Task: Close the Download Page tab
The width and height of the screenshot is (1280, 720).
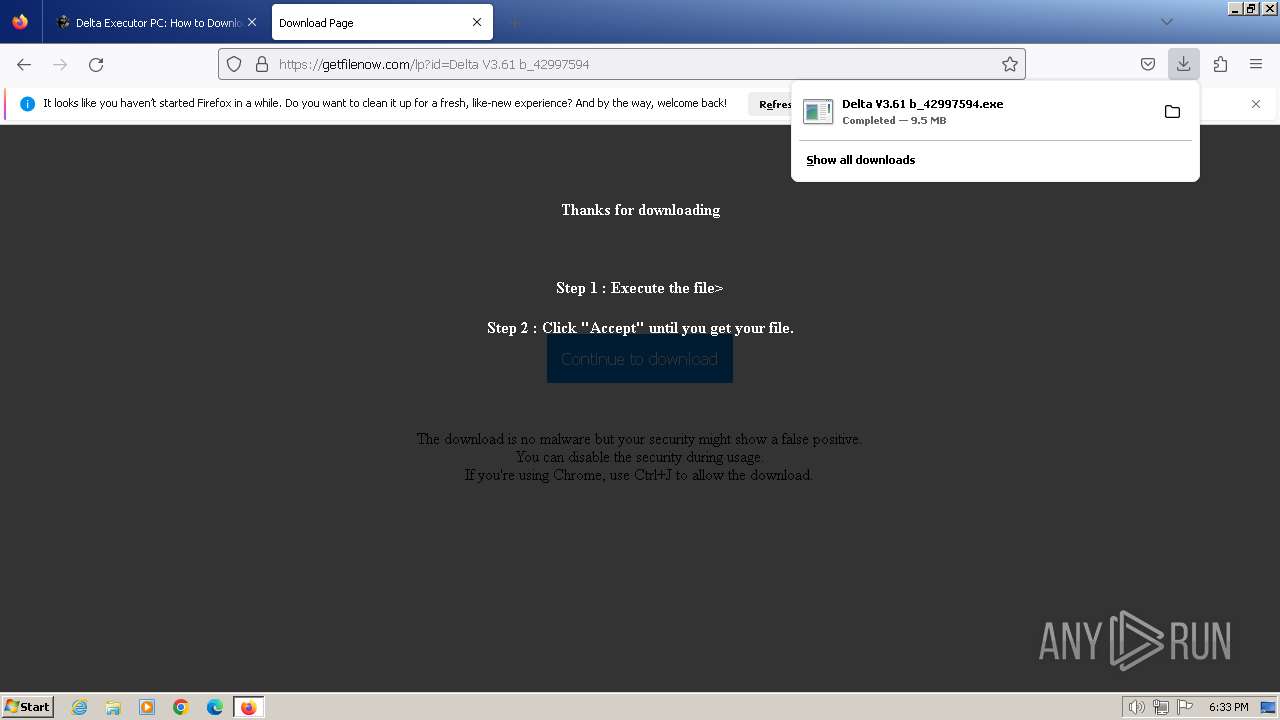Action: (477, 22)
